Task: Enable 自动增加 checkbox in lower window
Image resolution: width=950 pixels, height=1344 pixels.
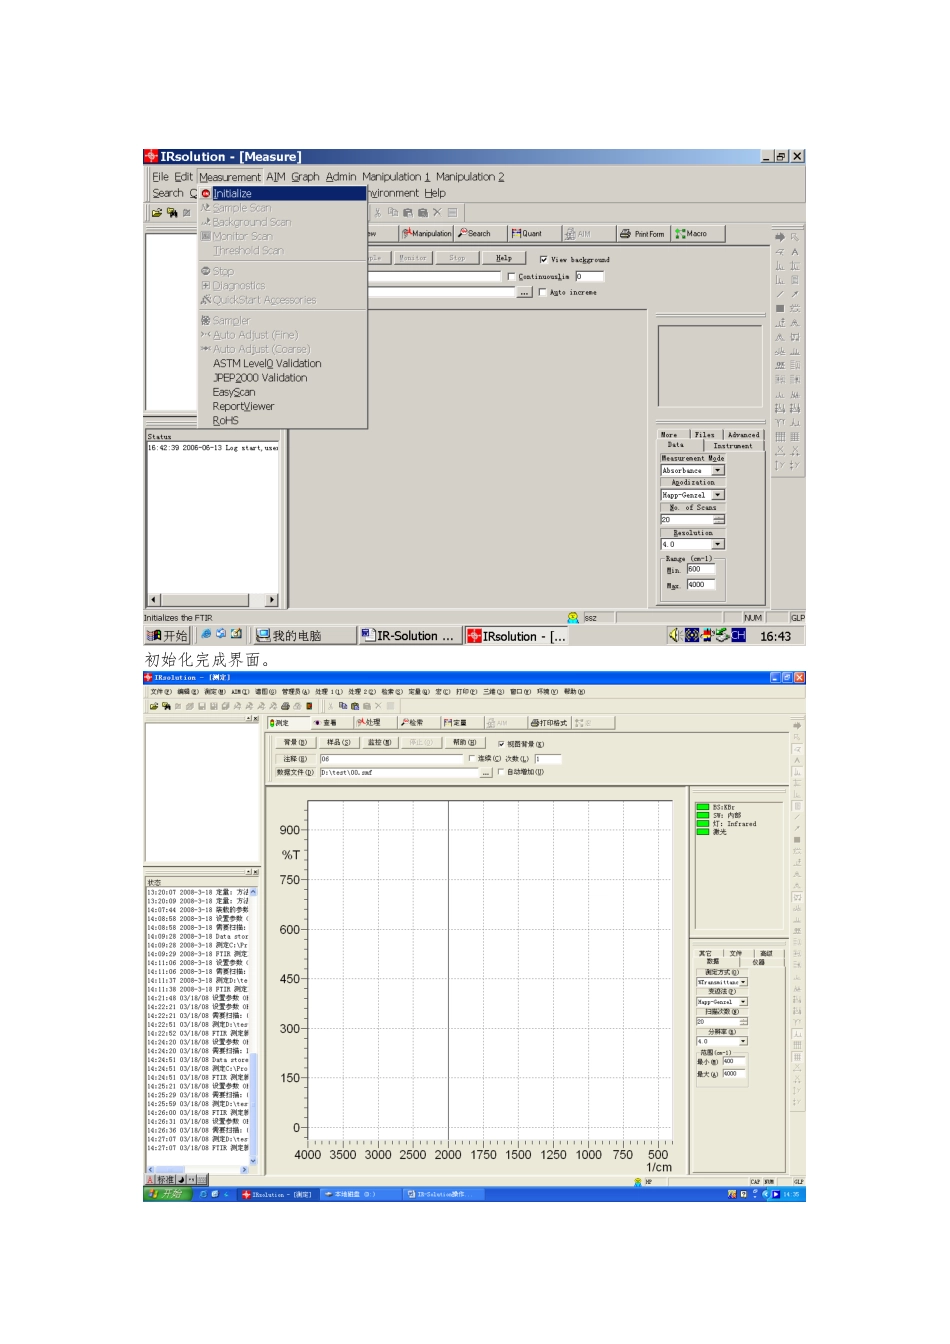Action: point(501,772)
